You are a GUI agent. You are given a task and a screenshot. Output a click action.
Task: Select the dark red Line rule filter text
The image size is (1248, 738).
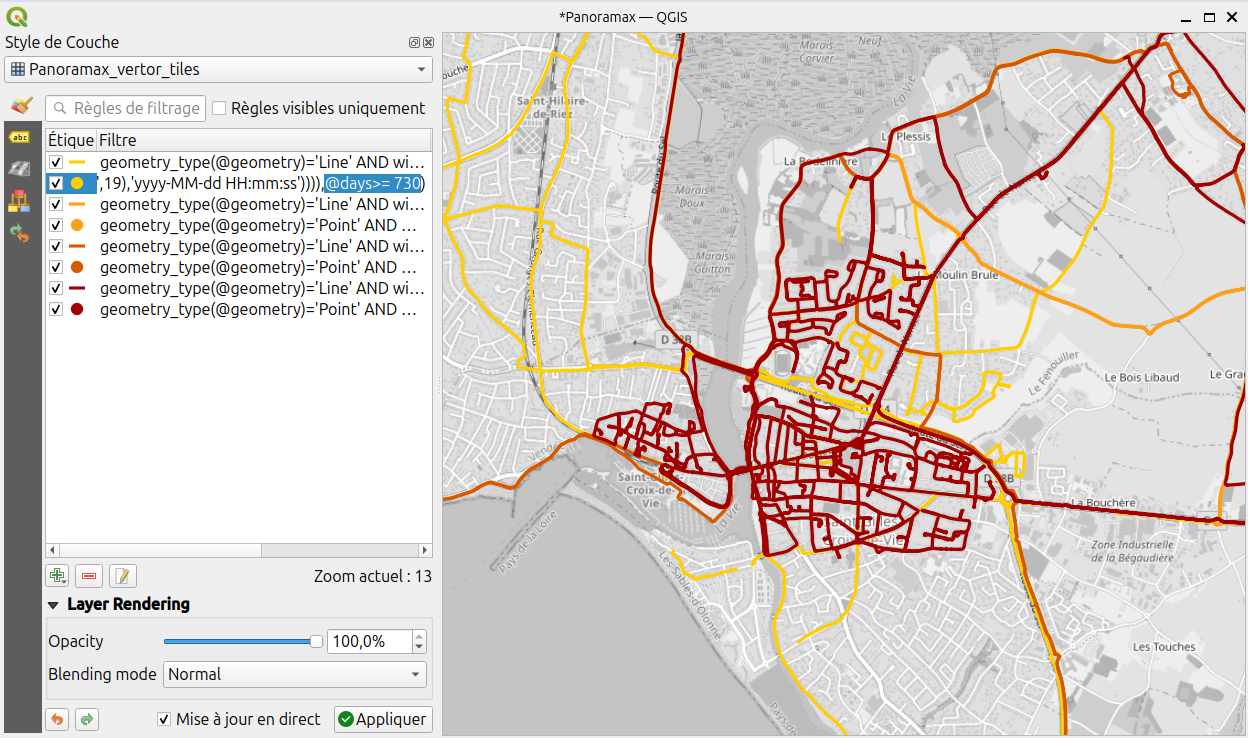pos(262,288)
